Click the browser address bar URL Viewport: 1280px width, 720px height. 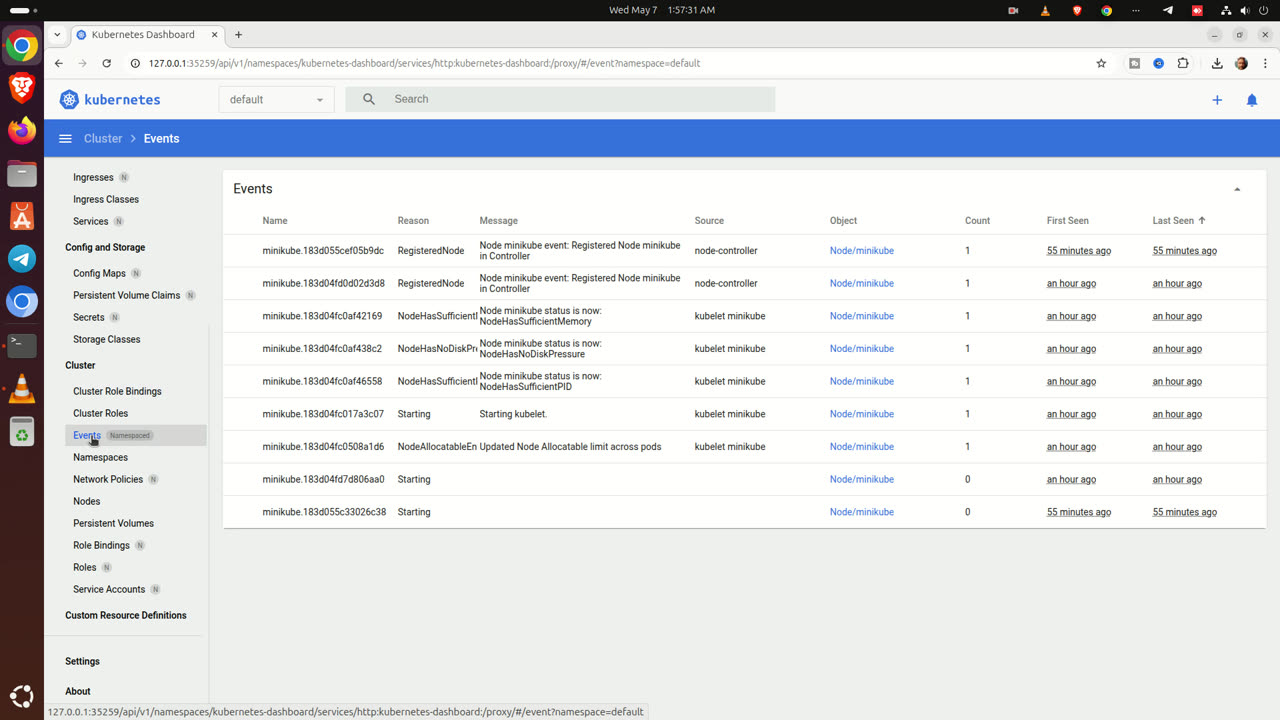point(424,63)
